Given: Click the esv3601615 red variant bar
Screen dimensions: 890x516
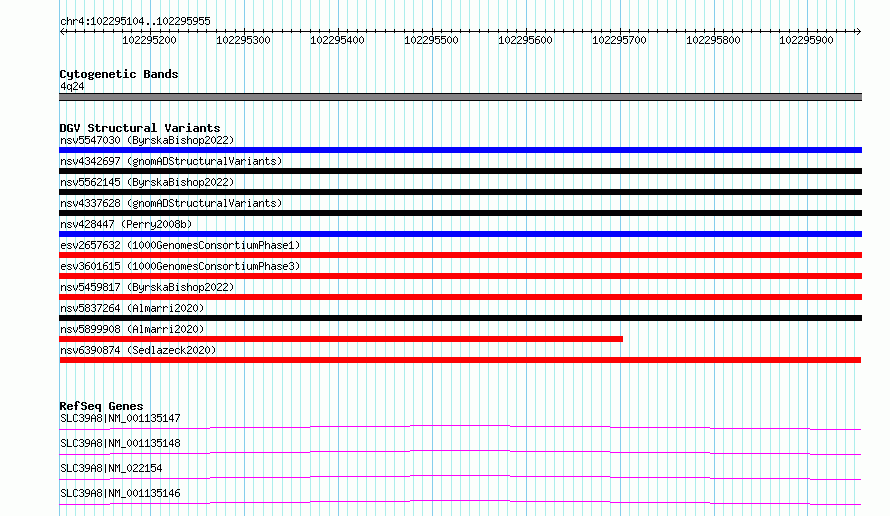Looking at the screenshot, I should tap(460, 276).
